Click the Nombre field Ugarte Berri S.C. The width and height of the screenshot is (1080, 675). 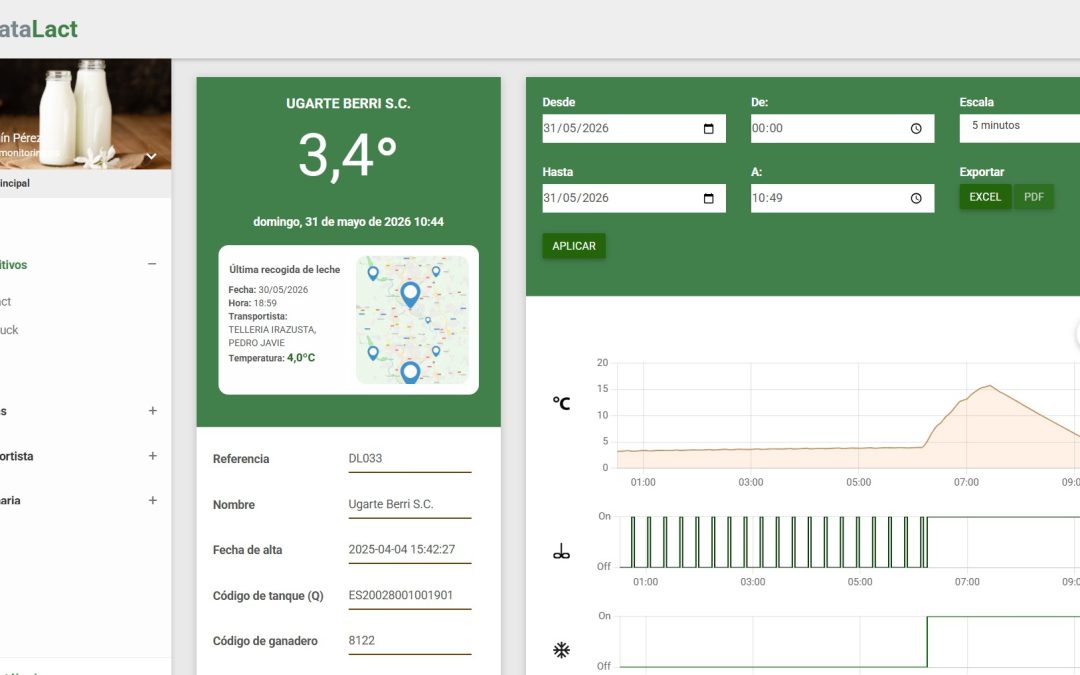pos(410,504)
